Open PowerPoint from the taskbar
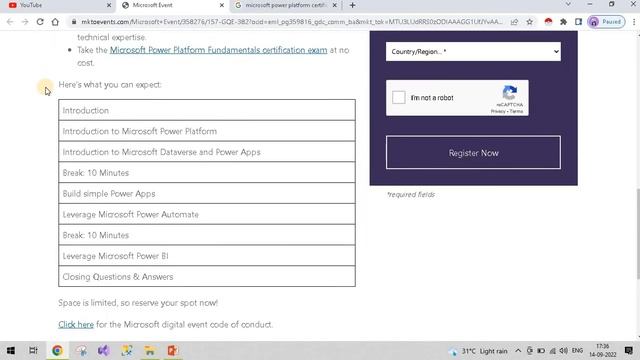640x360 pixels. [172, 351]
